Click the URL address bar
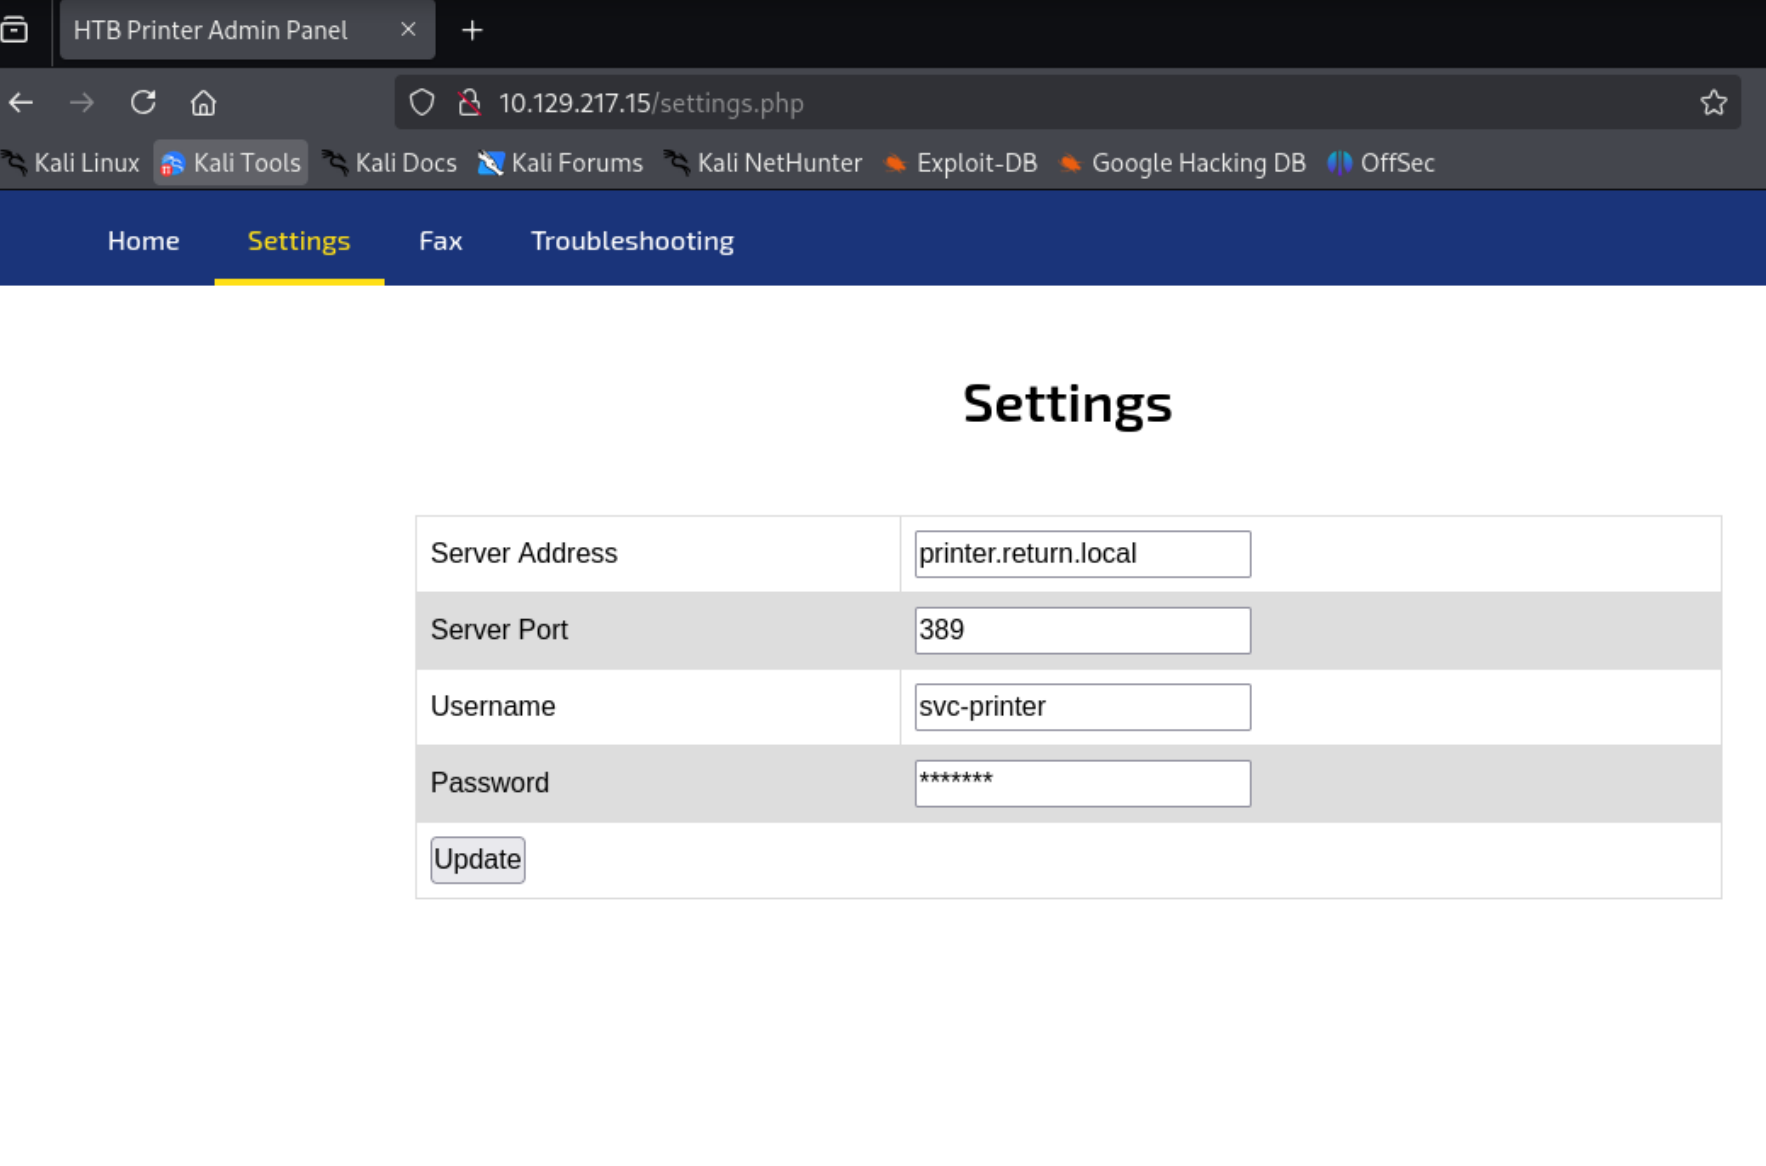Image resolution: width=1766 pixels, height=1166 pixels. 1000,103
